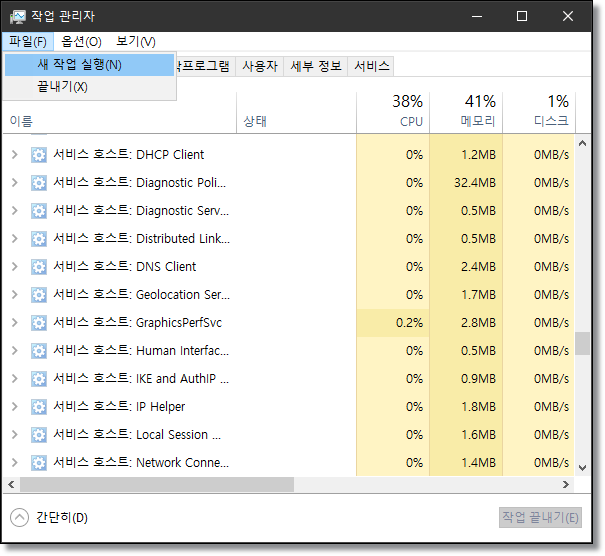Select the 32.4MB memory value cell
This screenshot has width=605, height=556.
click(466, 183)
